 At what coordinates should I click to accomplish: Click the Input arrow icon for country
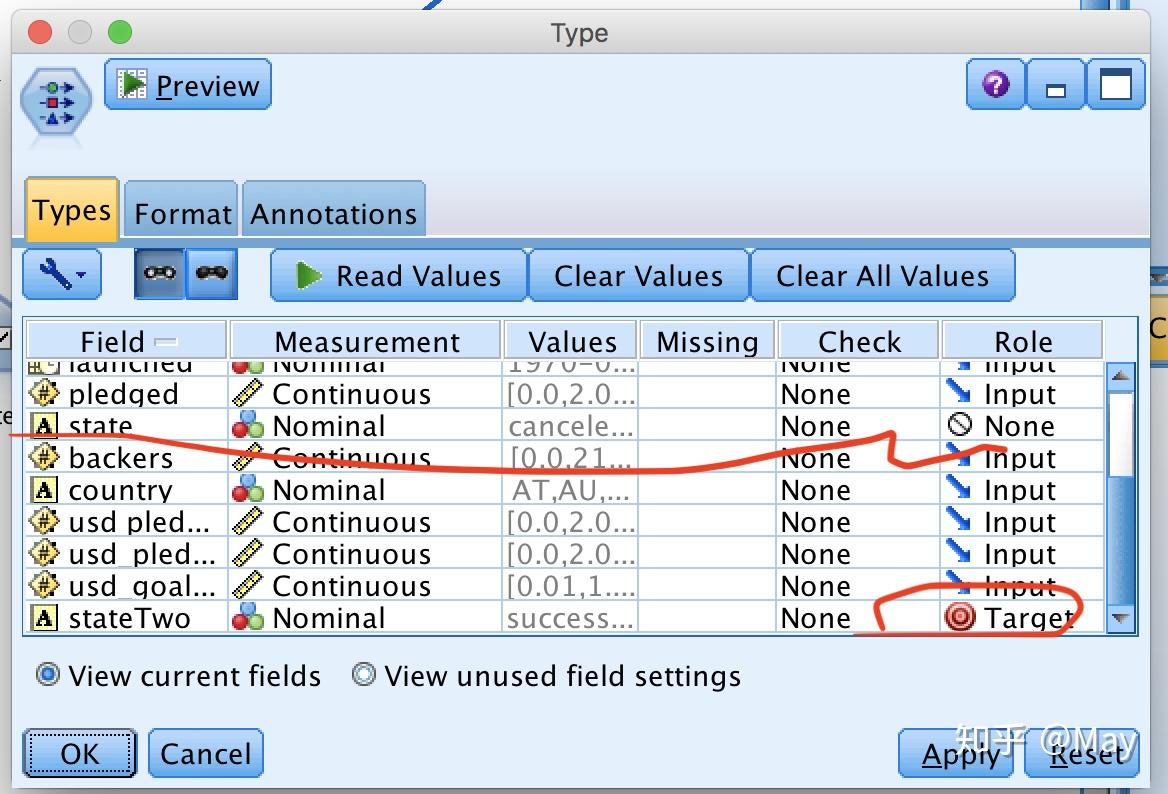pyautogui.click(x=959, y=487)
